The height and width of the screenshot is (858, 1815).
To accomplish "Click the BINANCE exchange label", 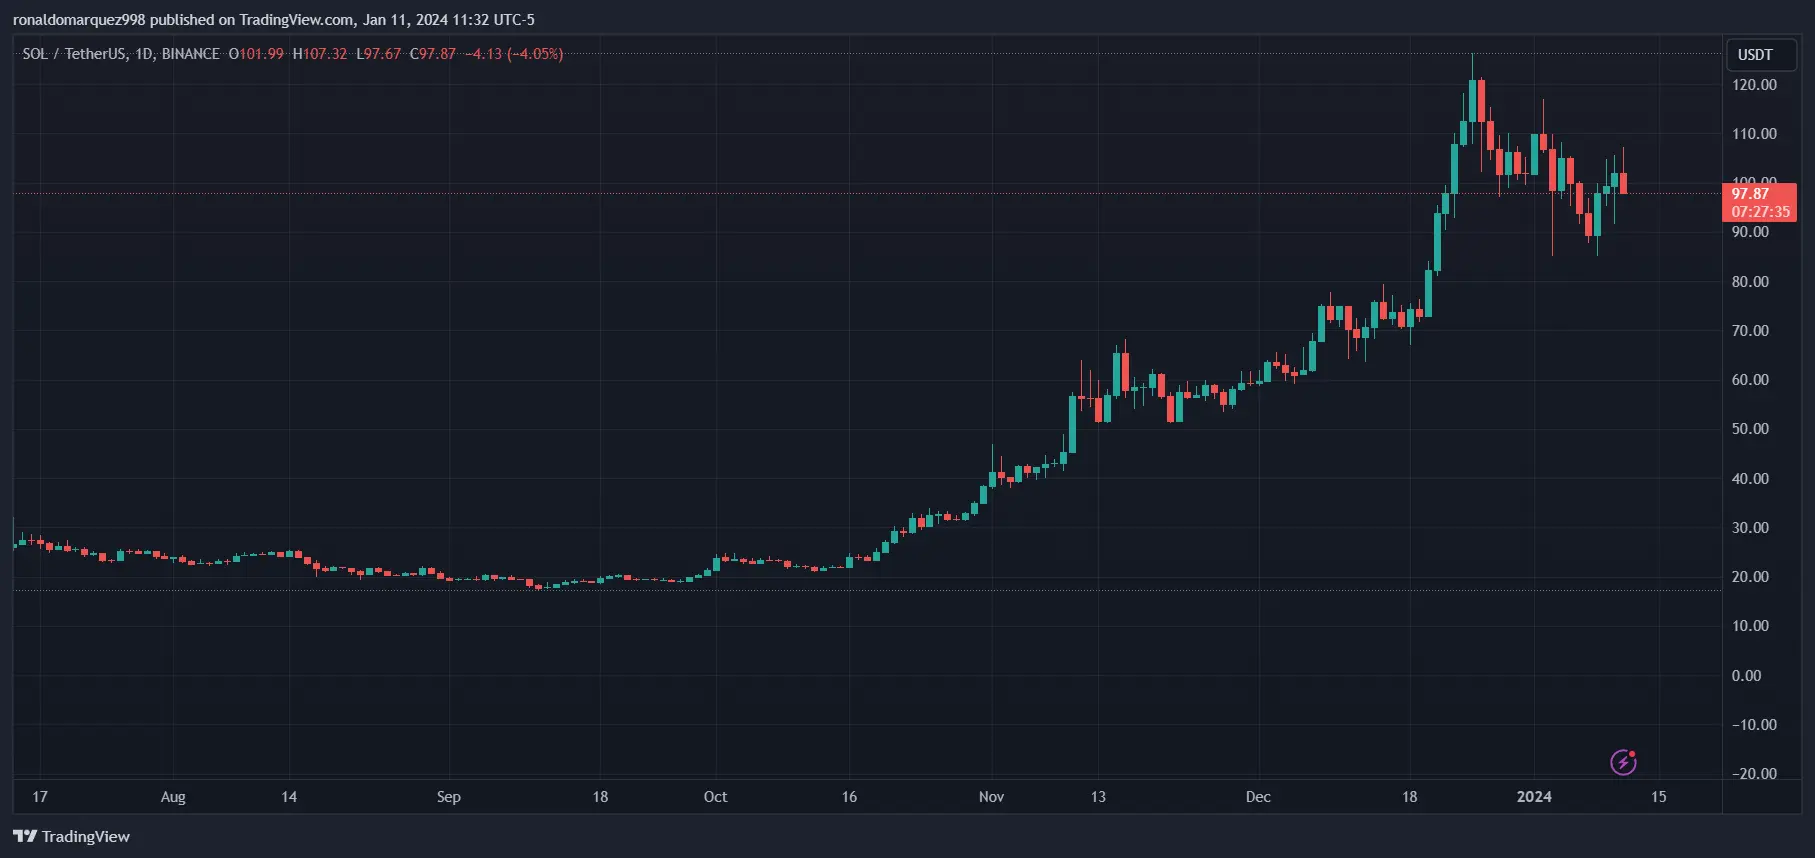I will 190,54.
